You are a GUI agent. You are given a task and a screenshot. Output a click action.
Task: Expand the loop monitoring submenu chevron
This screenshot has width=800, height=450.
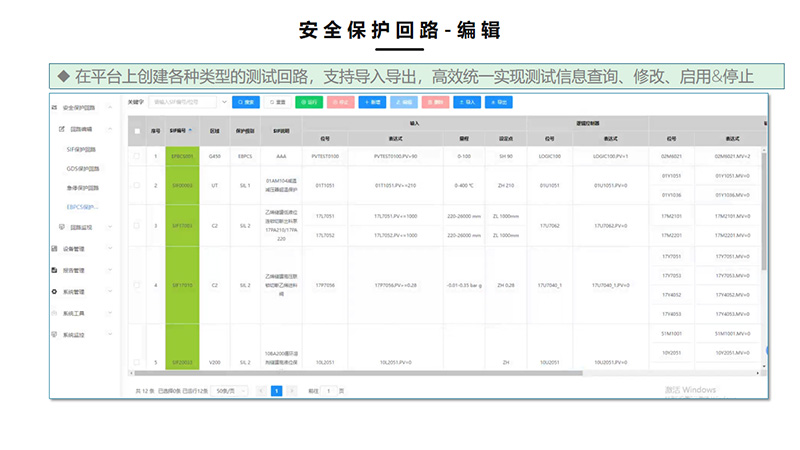click(110, 227)
